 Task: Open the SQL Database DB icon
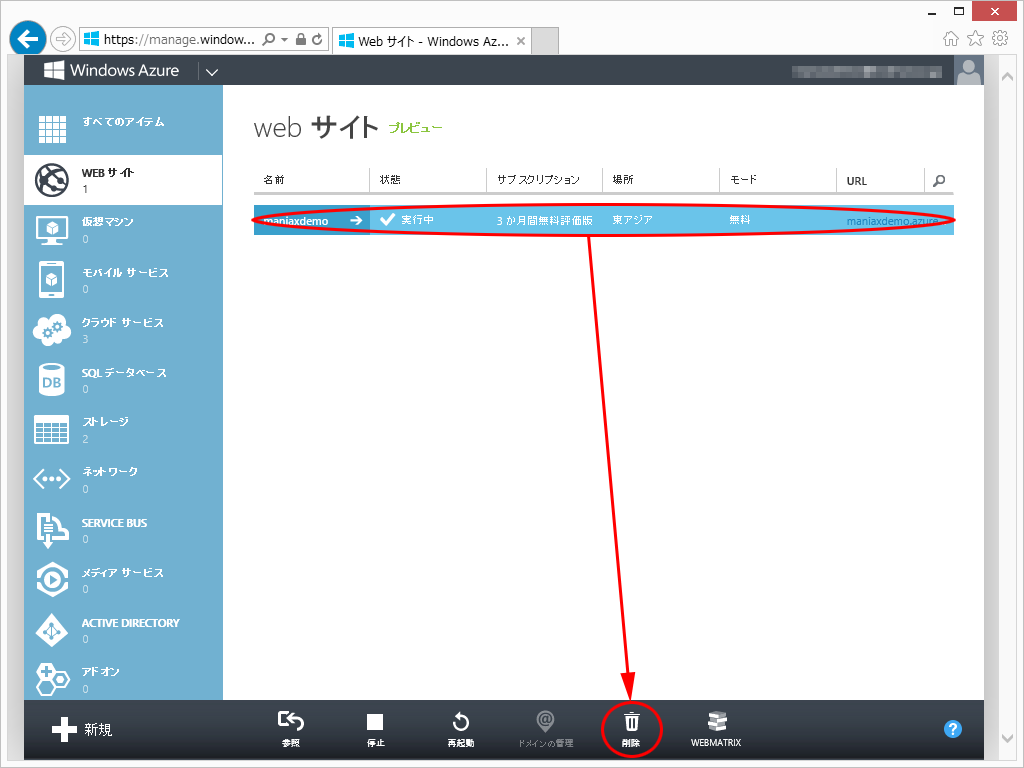[x=52, y=380]
